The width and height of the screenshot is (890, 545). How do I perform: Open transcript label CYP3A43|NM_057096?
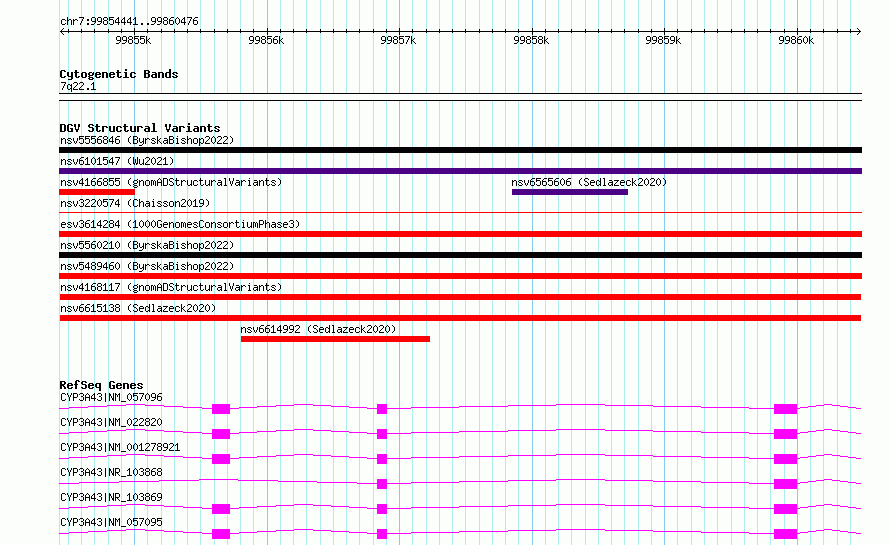point(111,397)
